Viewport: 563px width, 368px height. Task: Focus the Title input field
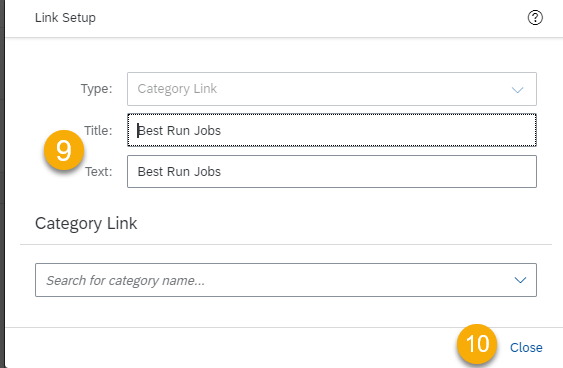coord(332,130)
